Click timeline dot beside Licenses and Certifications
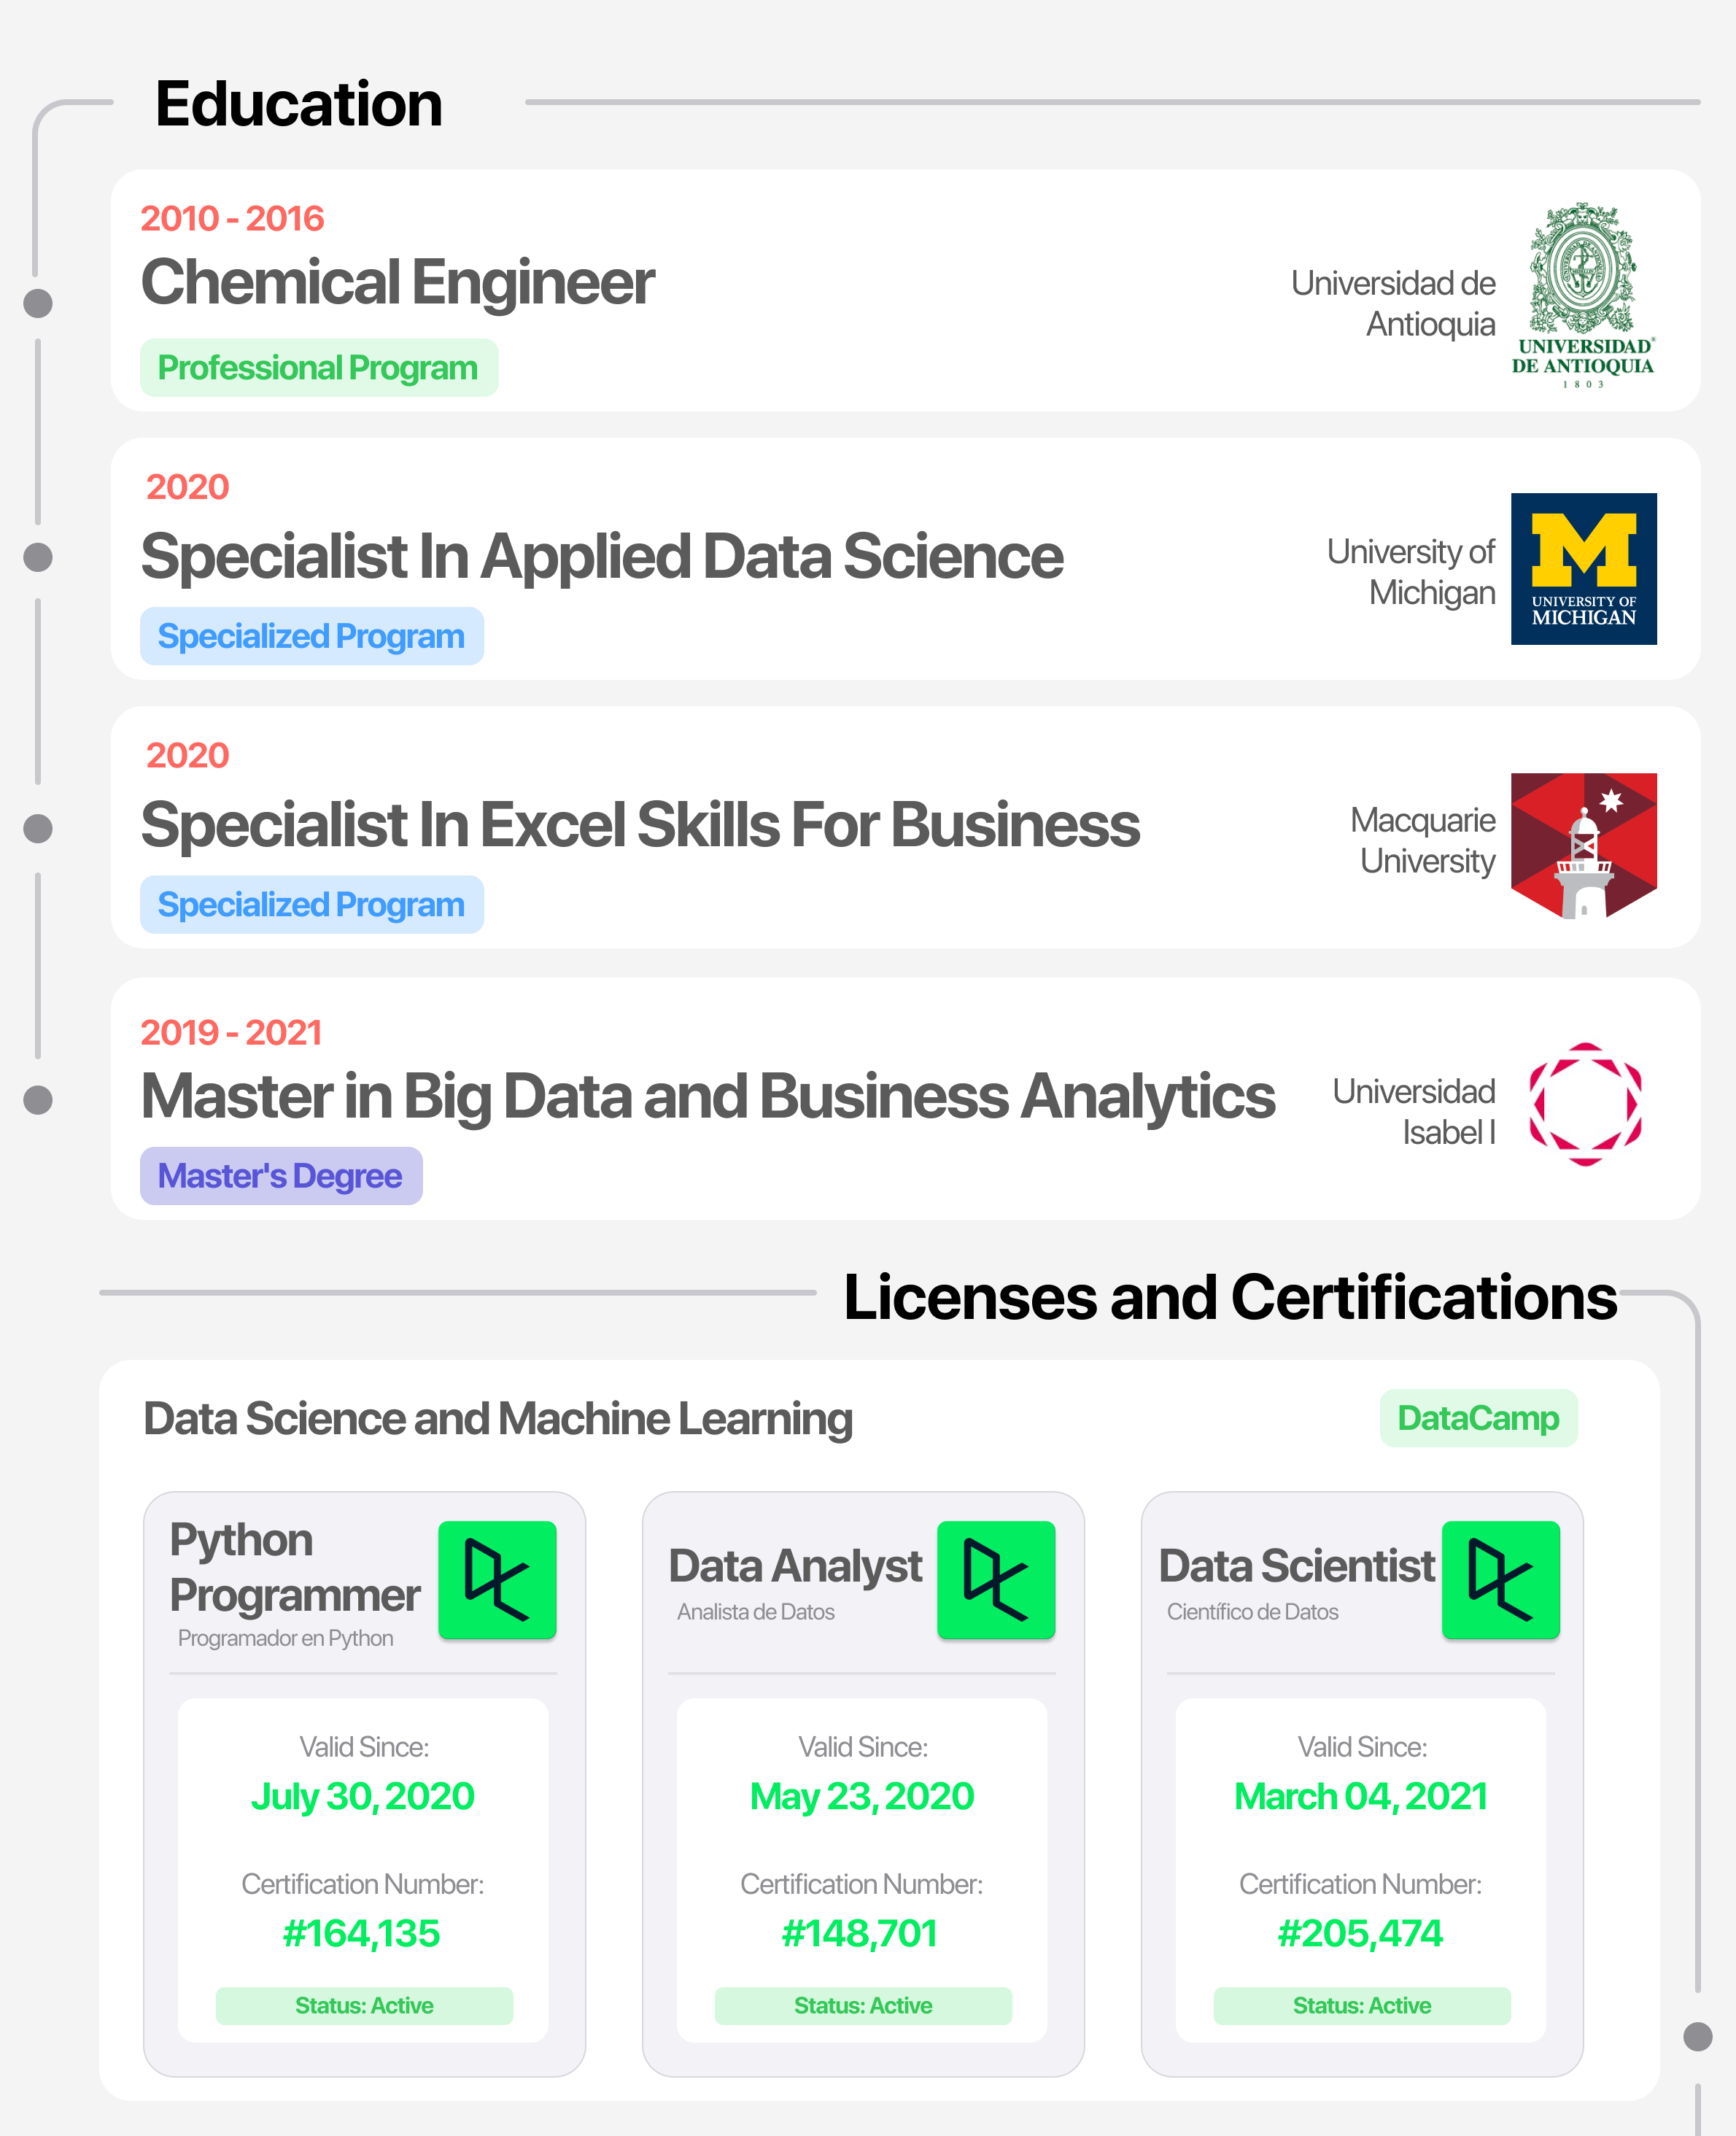 coord(1698,2036)
